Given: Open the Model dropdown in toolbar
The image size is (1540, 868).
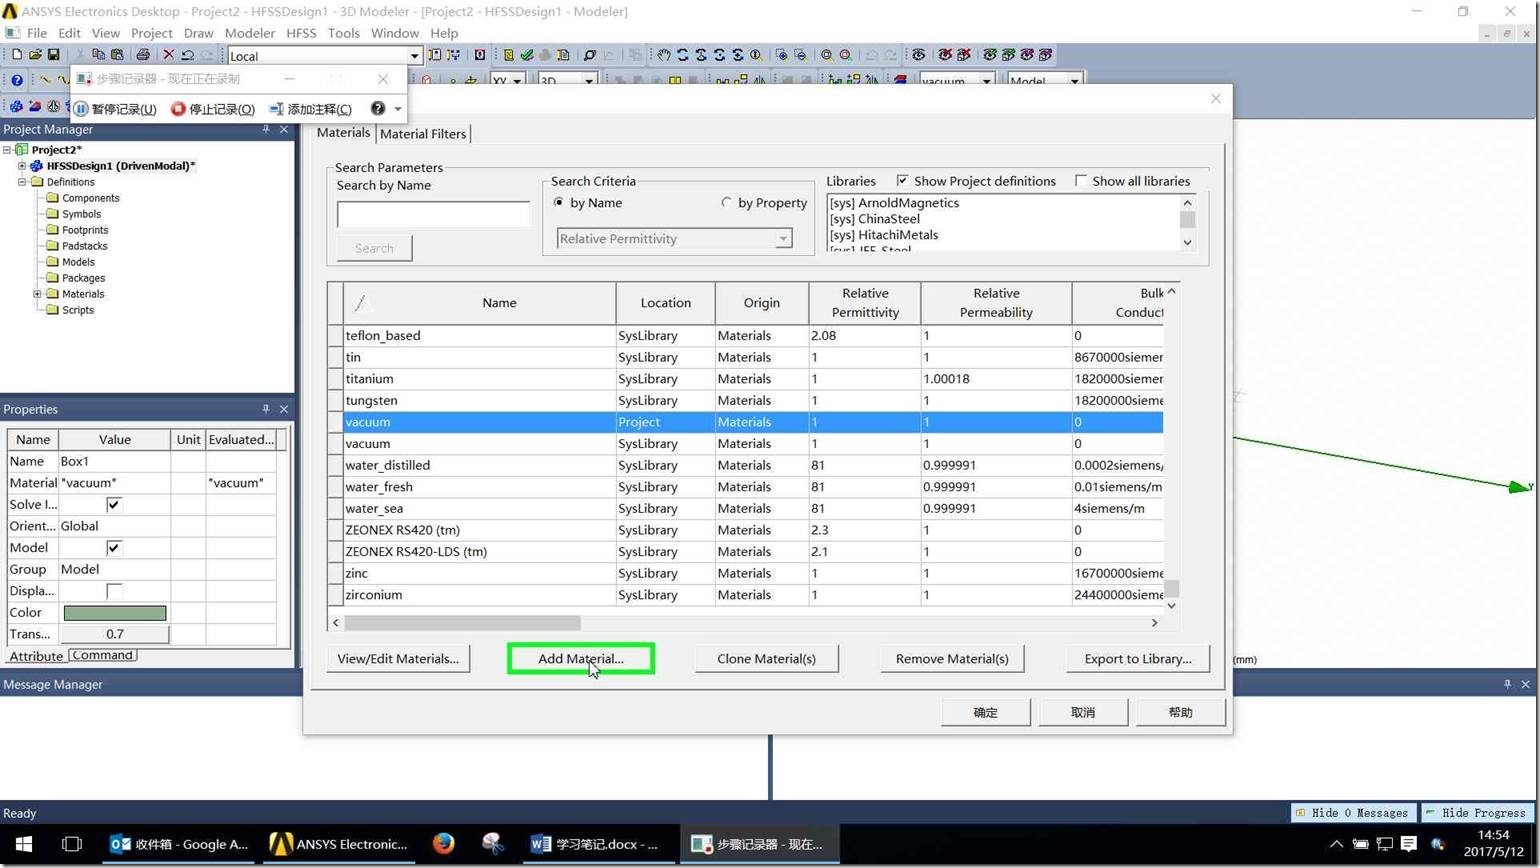Looking at the screenshot, I should 1074,81.
